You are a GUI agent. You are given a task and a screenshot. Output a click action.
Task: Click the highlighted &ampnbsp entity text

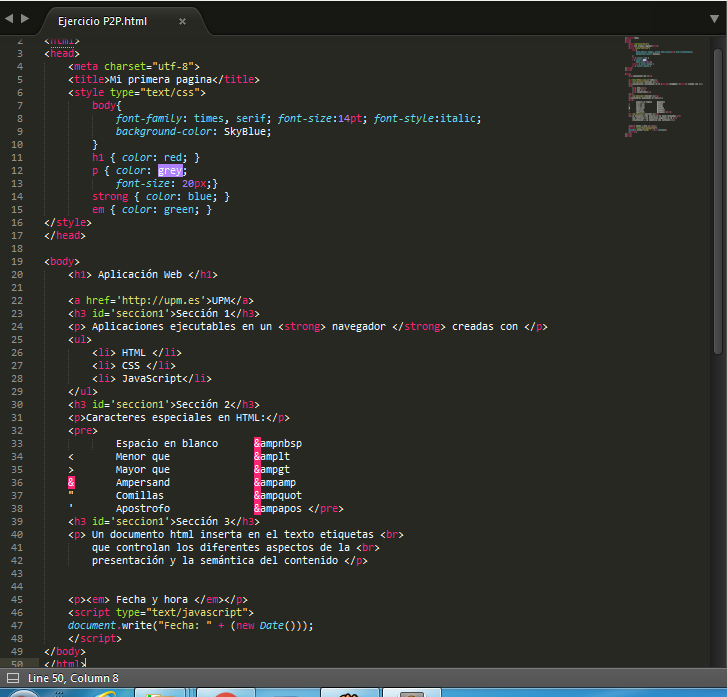click(278, 443)
